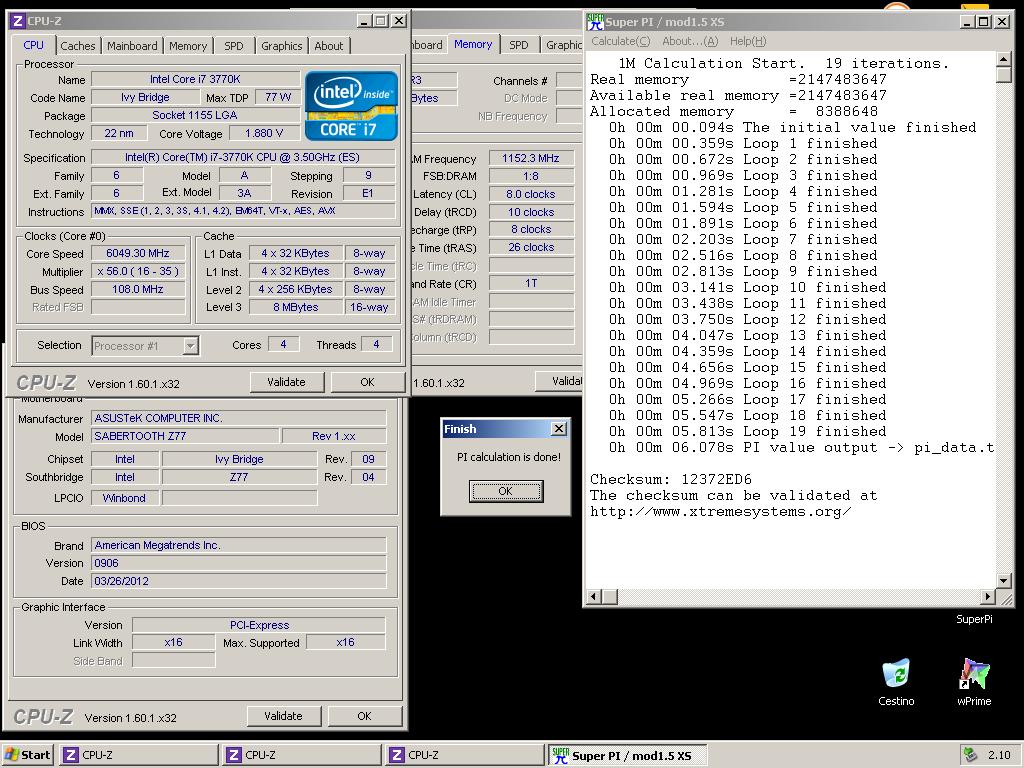Click the system tray icon near 2.10
The image size is (1024, 768).
(969, 755)
